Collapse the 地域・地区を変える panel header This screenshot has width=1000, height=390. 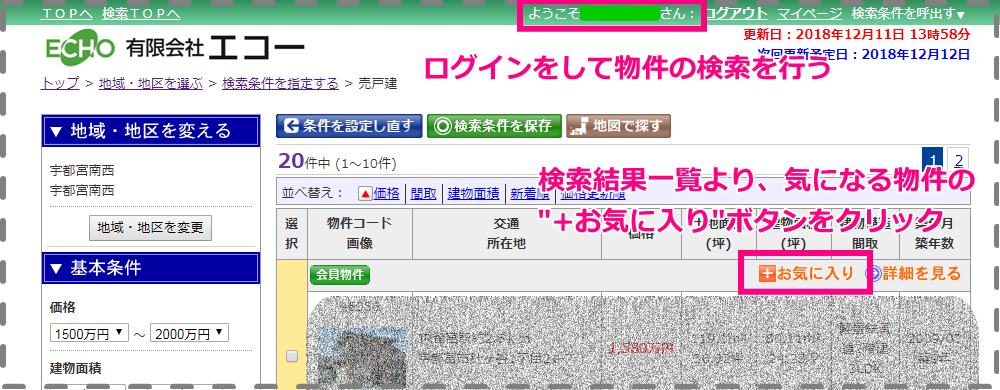point(151,131)
